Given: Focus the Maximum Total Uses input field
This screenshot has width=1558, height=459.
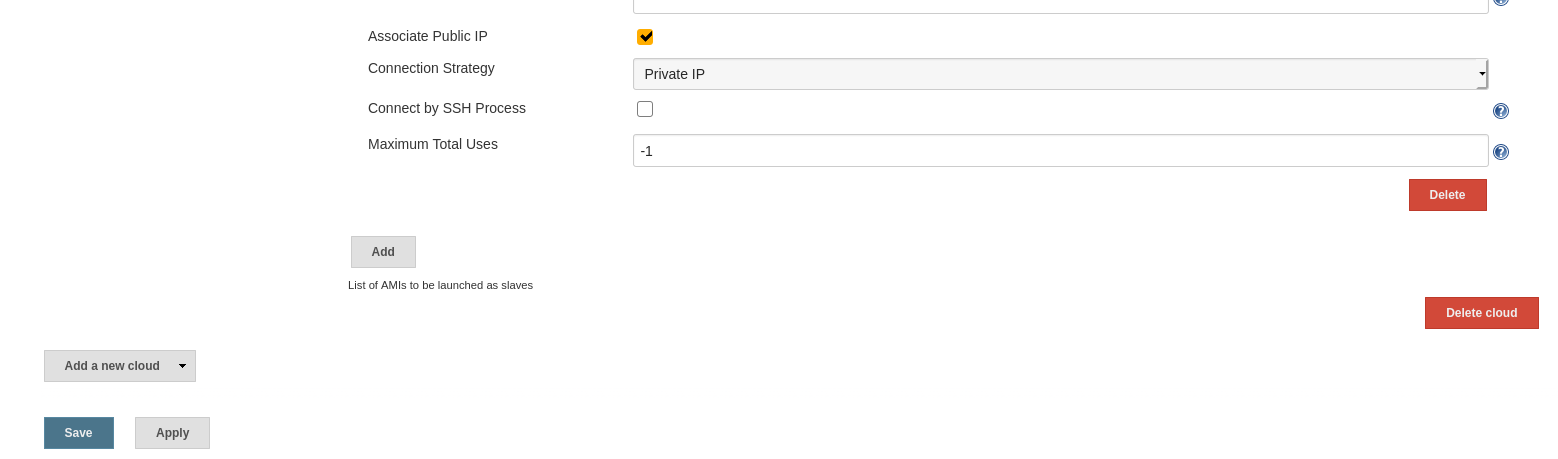Looking at the screenshot, I should click(x=1060, y=151).
